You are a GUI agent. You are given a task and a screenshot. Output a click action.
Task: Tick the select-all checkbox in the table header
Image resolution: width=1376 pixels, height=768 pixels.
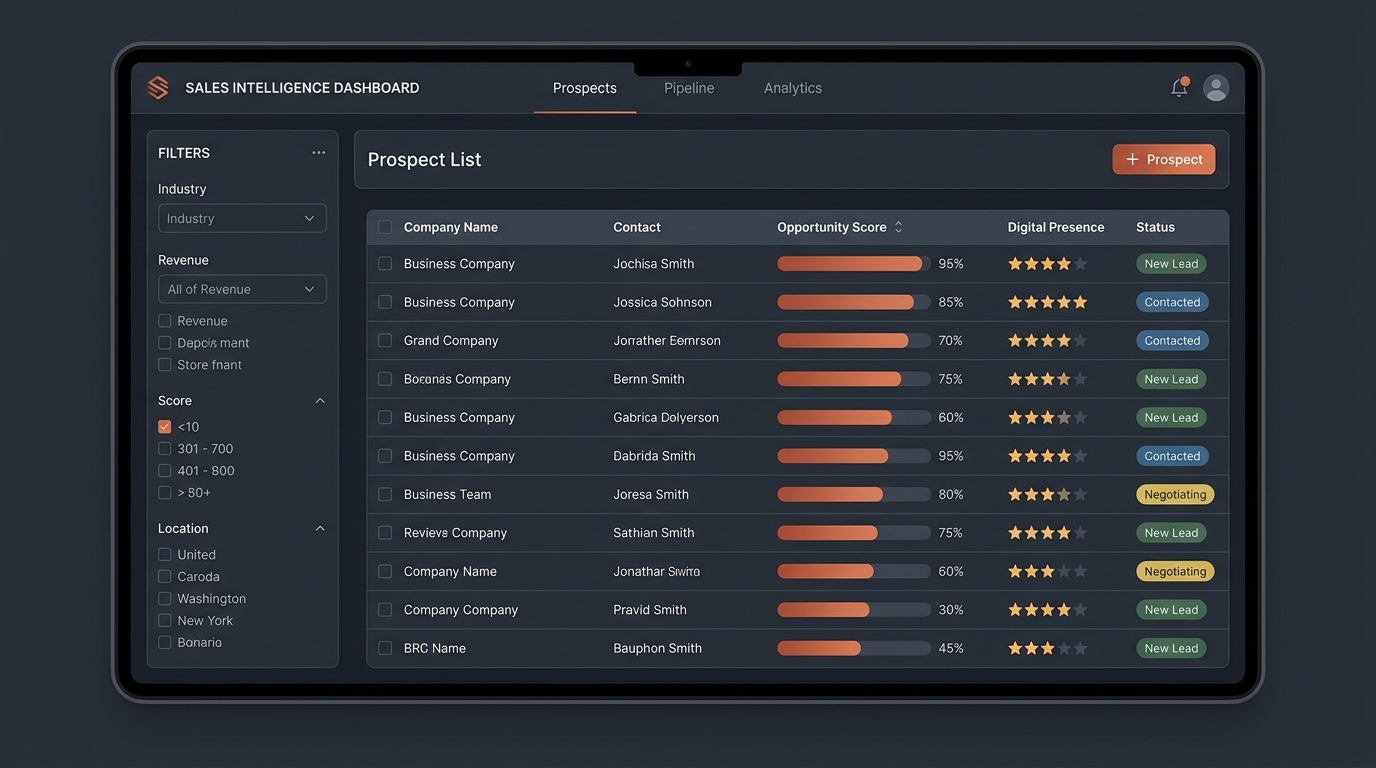click(x=385, y=227)
